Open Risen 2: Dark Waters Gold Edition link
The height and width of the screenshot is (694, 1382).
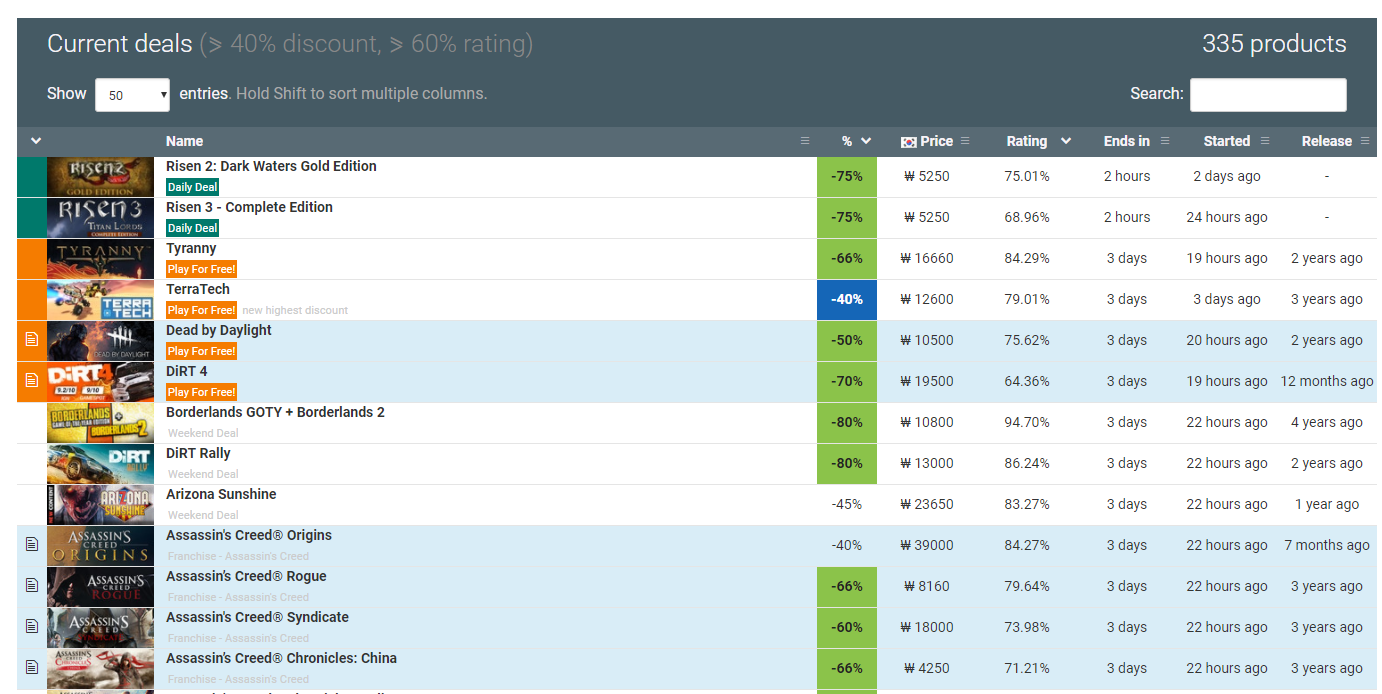coord(271,166)
